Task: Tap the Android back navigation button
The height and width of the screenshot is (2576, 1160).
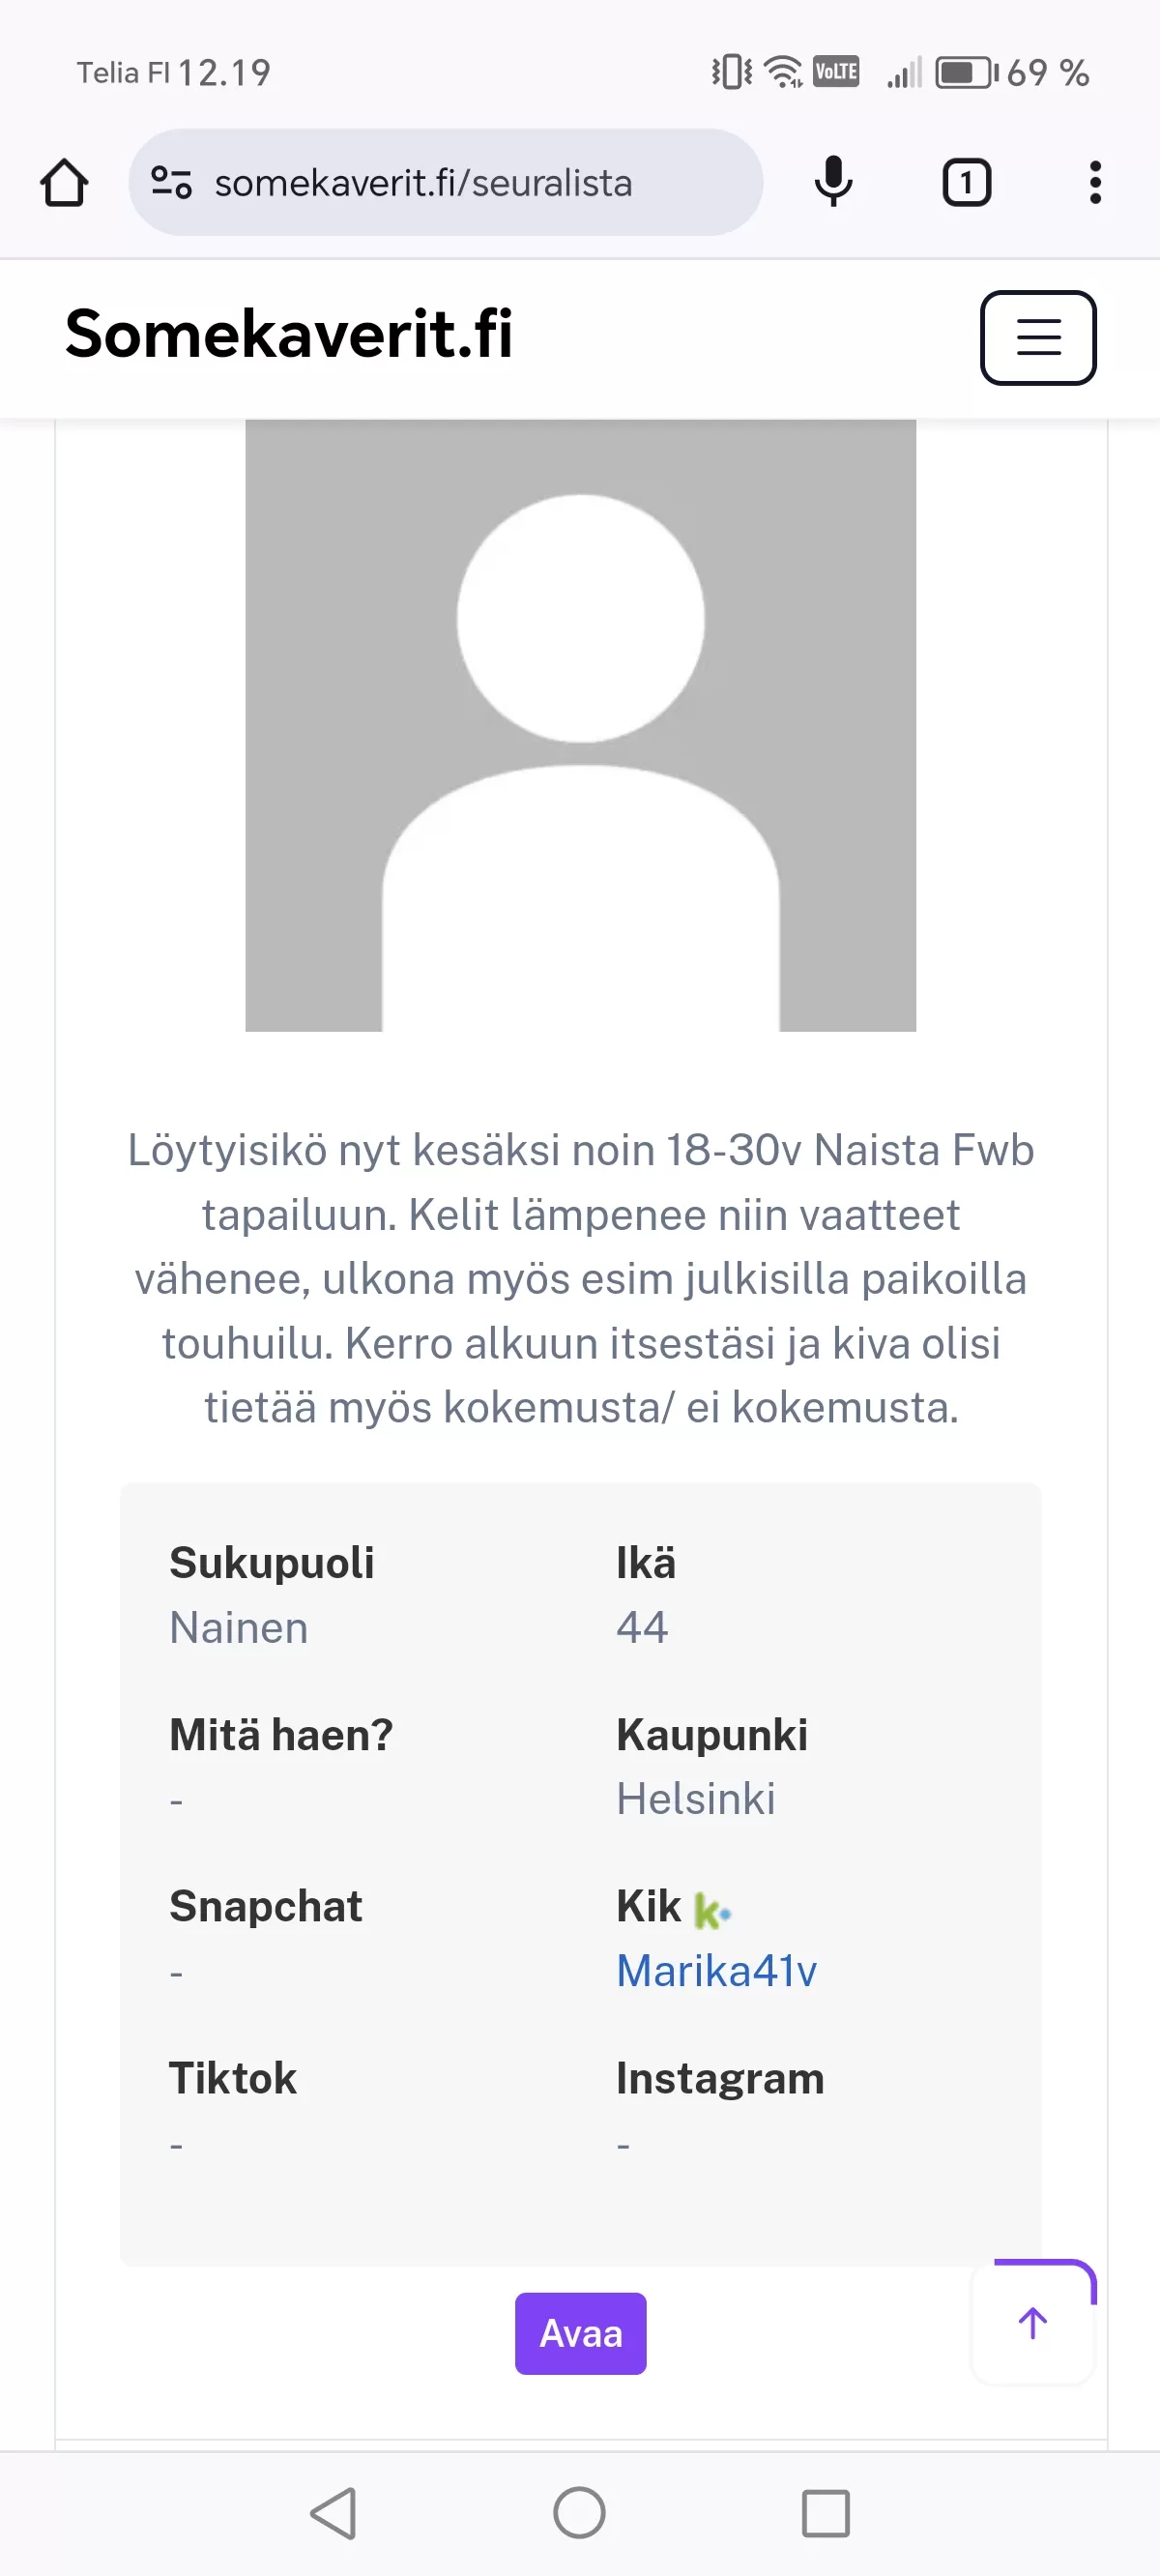Action: [334, 2513]
